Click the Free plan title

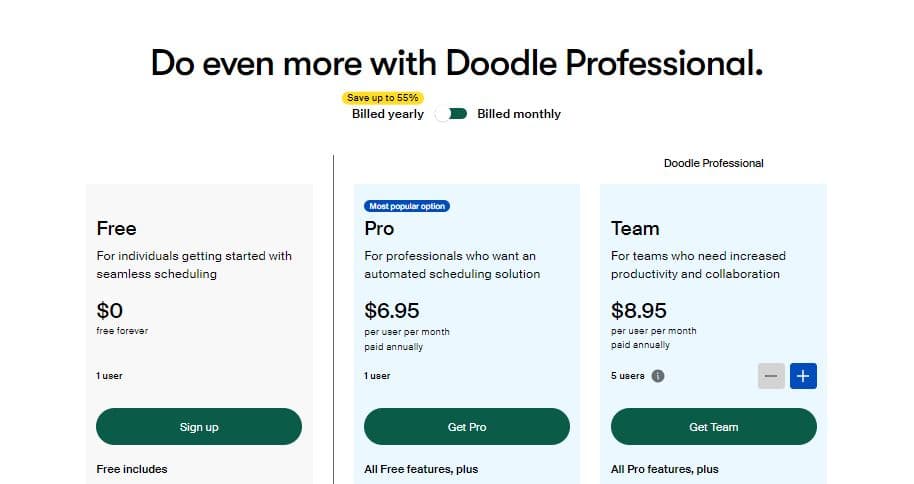tap(117, 229)
